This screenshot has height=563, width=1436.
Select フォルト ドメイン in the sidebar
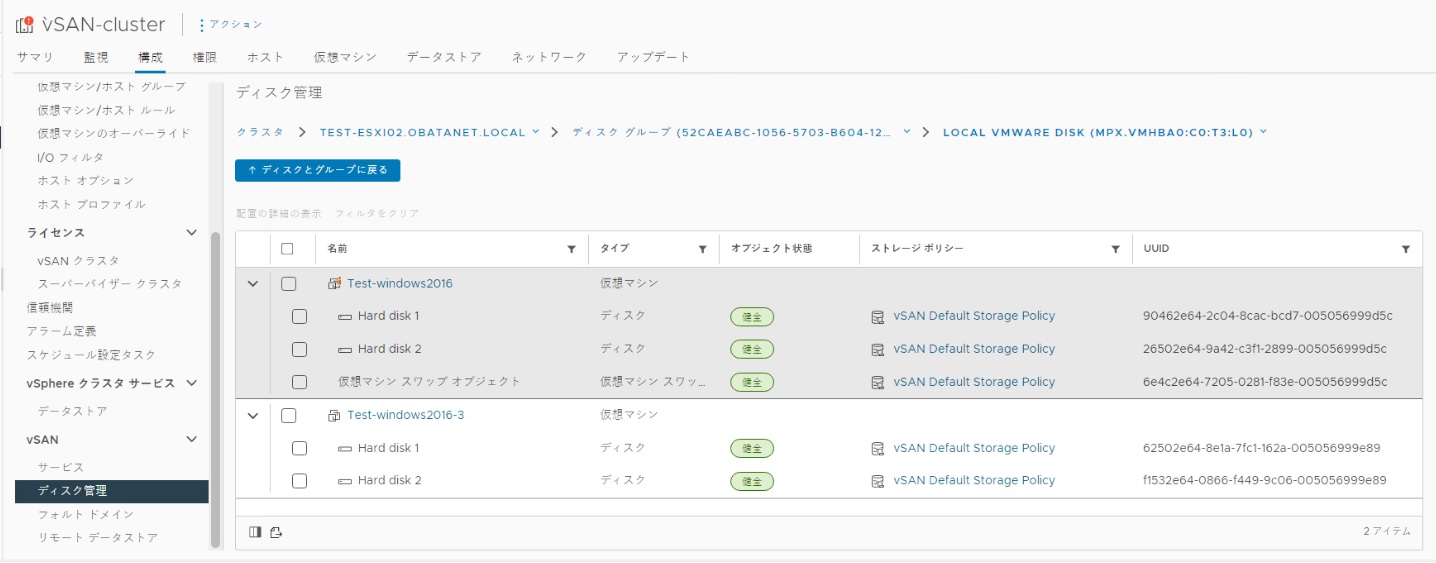pos(85,514)
